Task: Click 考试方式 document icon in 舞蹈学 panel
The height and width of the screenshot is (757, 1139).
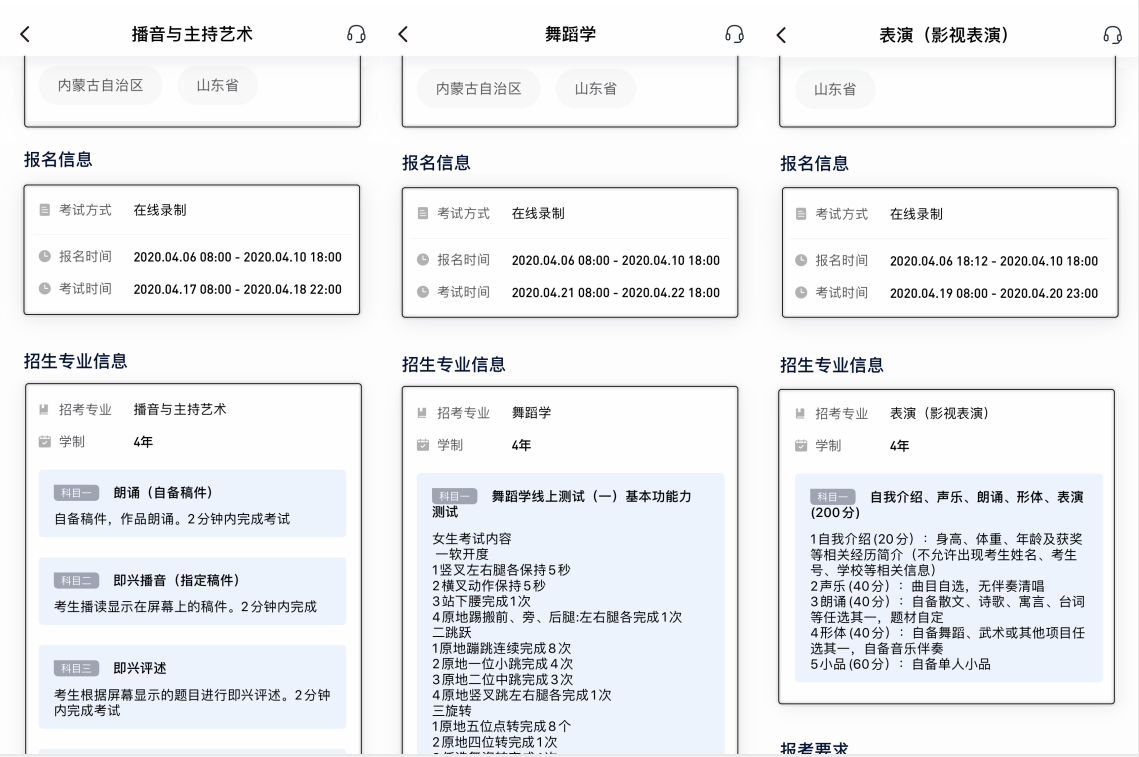Action: pyautogui.click(x=423, y=214)
